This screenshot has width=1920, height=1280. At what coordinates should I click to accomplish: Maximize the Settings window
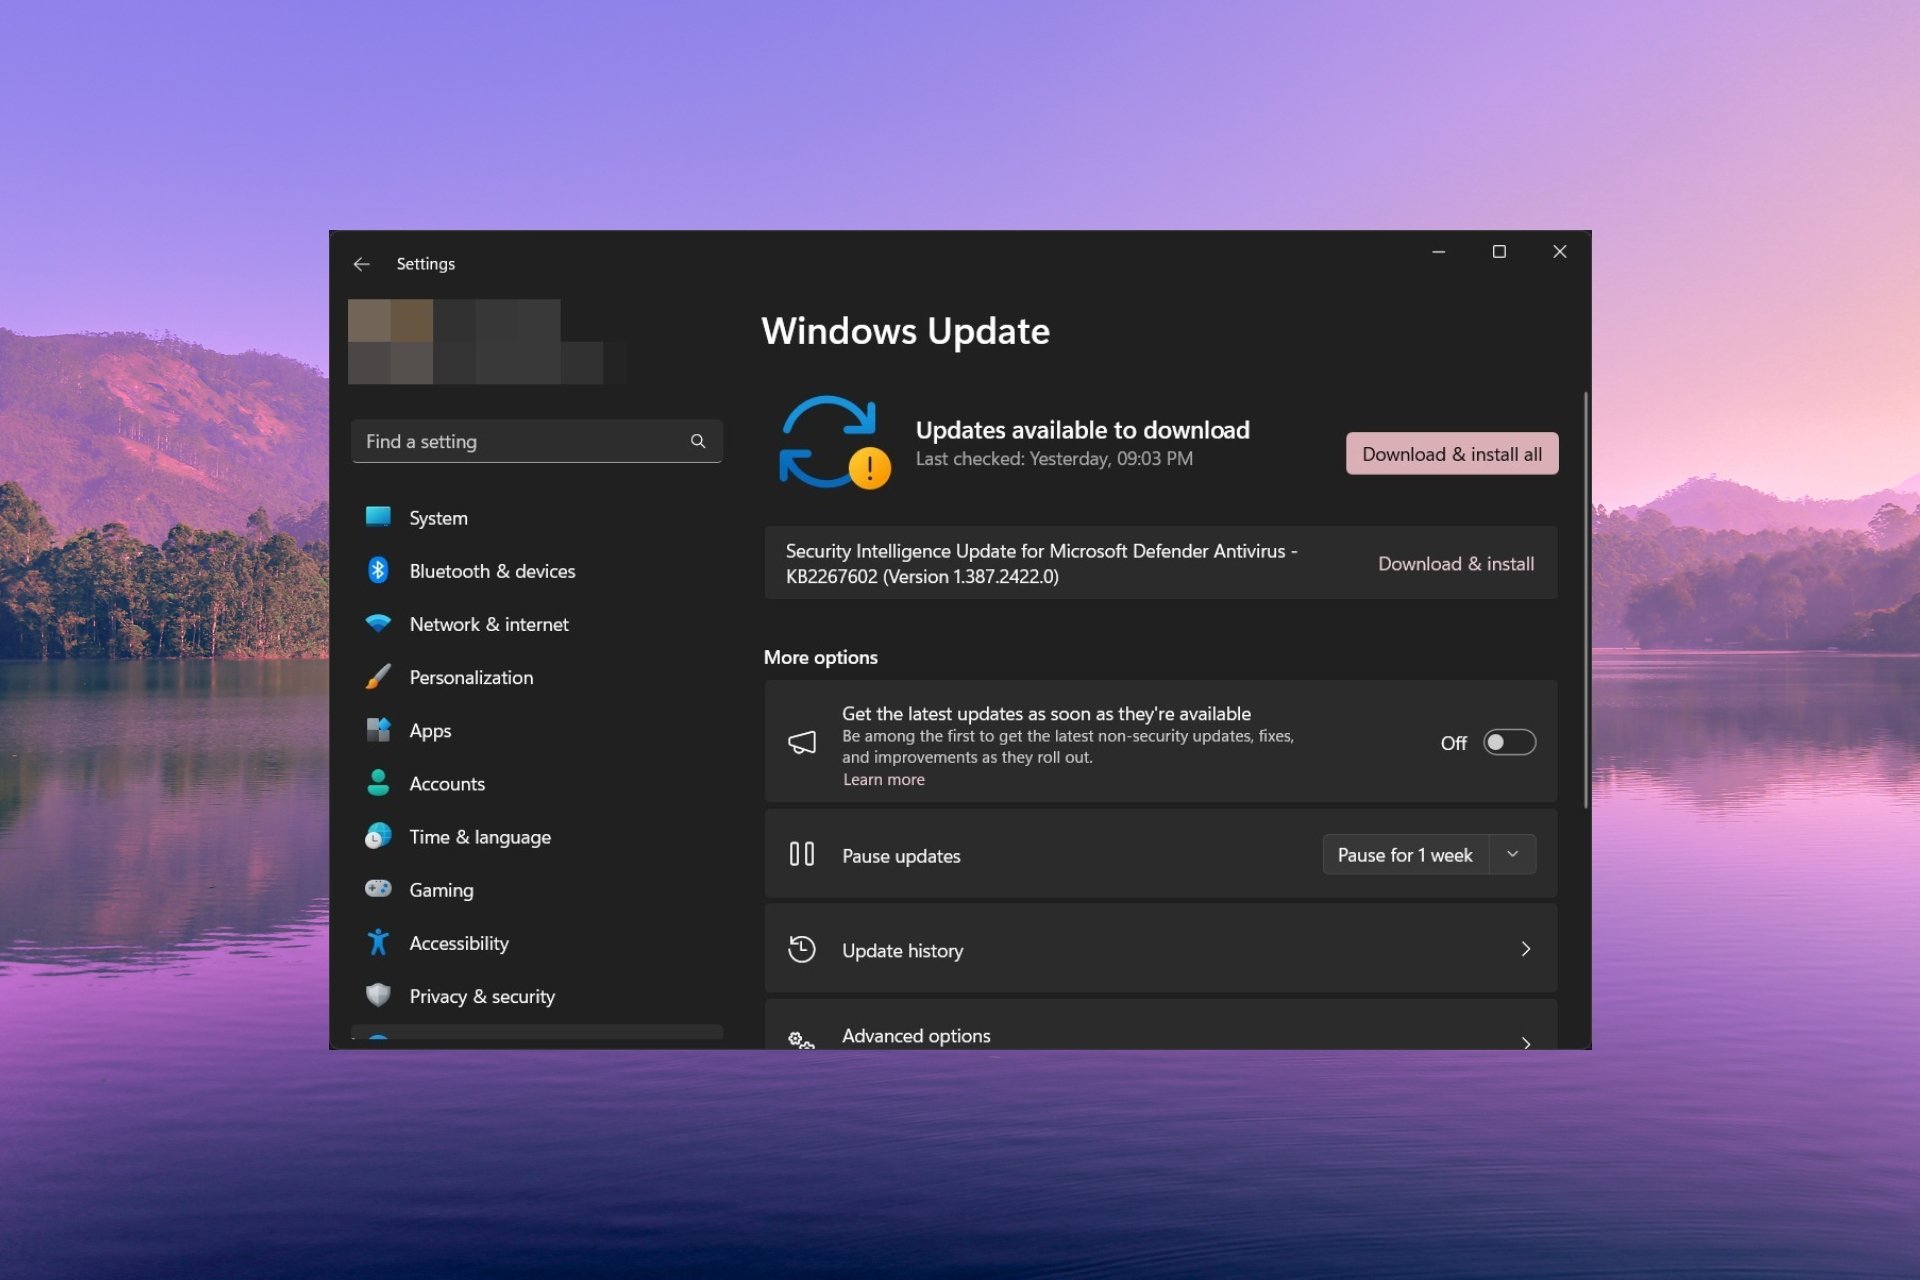pyautogui.click(x=1499, y=252)
